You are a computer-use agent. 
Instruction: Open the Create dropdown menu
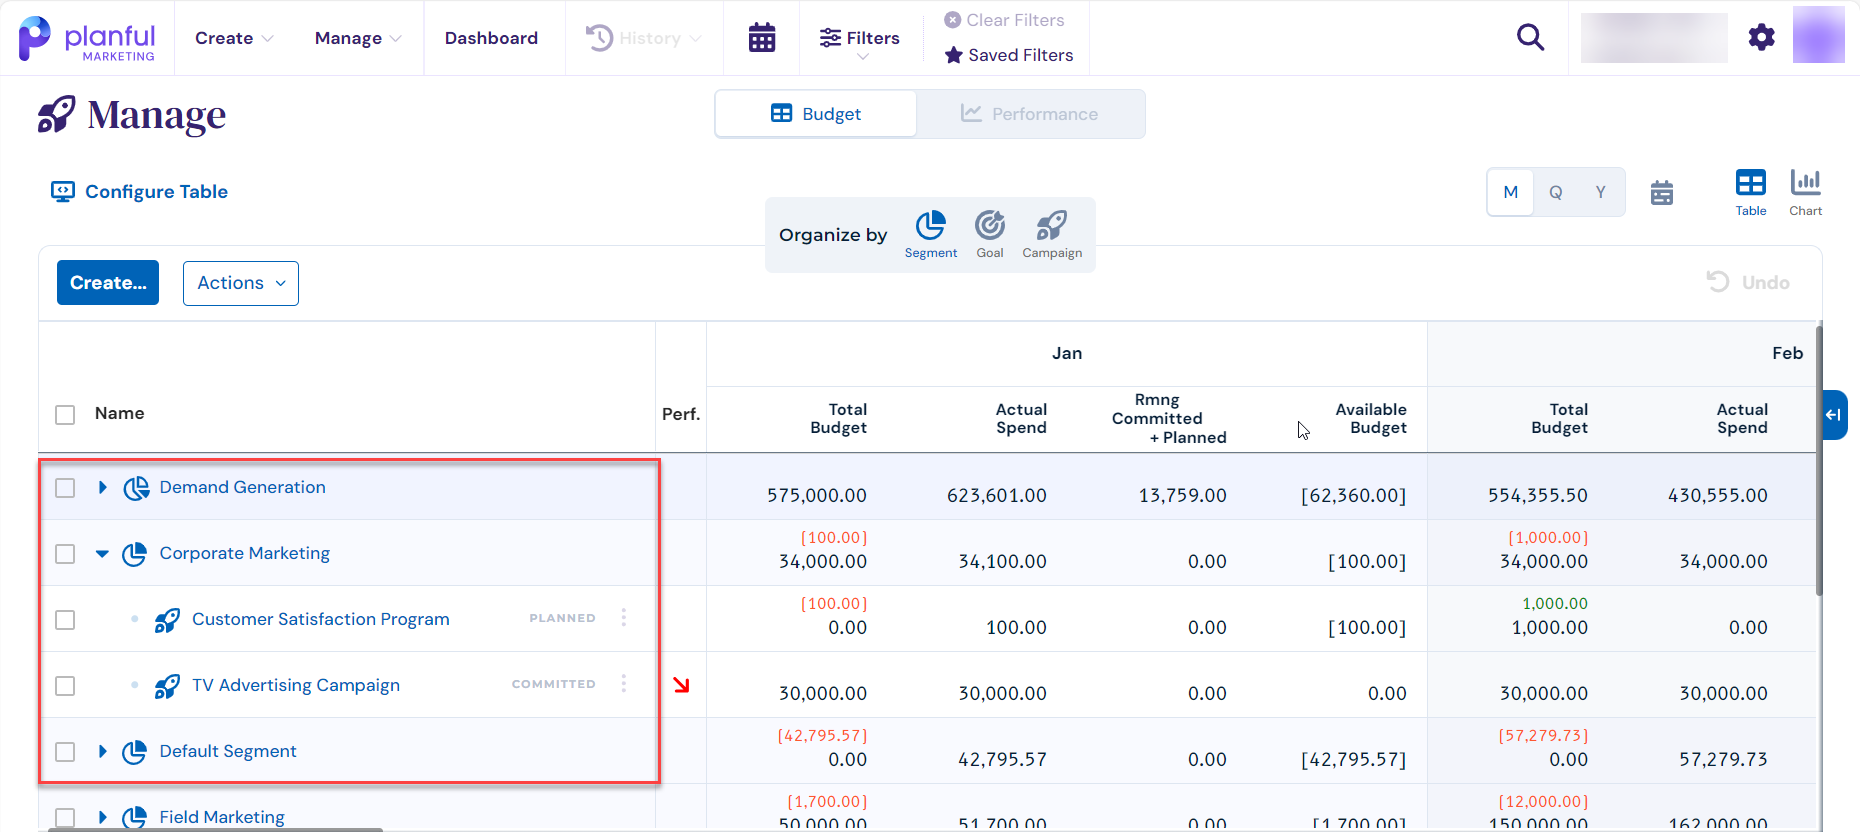(x=234, y=38)
